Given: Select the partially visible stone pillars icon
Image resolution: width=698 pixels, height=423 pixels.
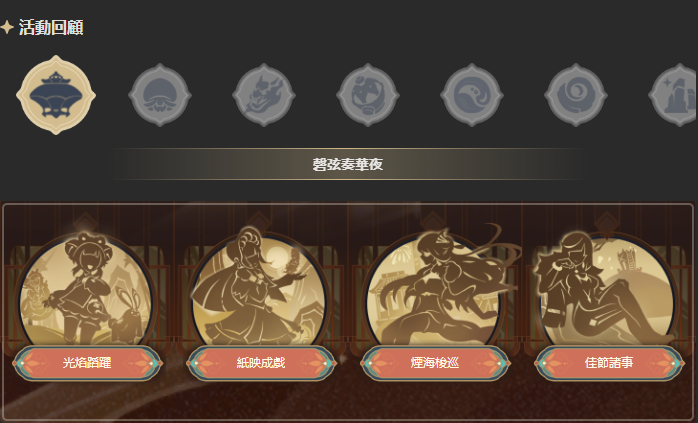Looking at the screenshot, I should coord(673,95).
